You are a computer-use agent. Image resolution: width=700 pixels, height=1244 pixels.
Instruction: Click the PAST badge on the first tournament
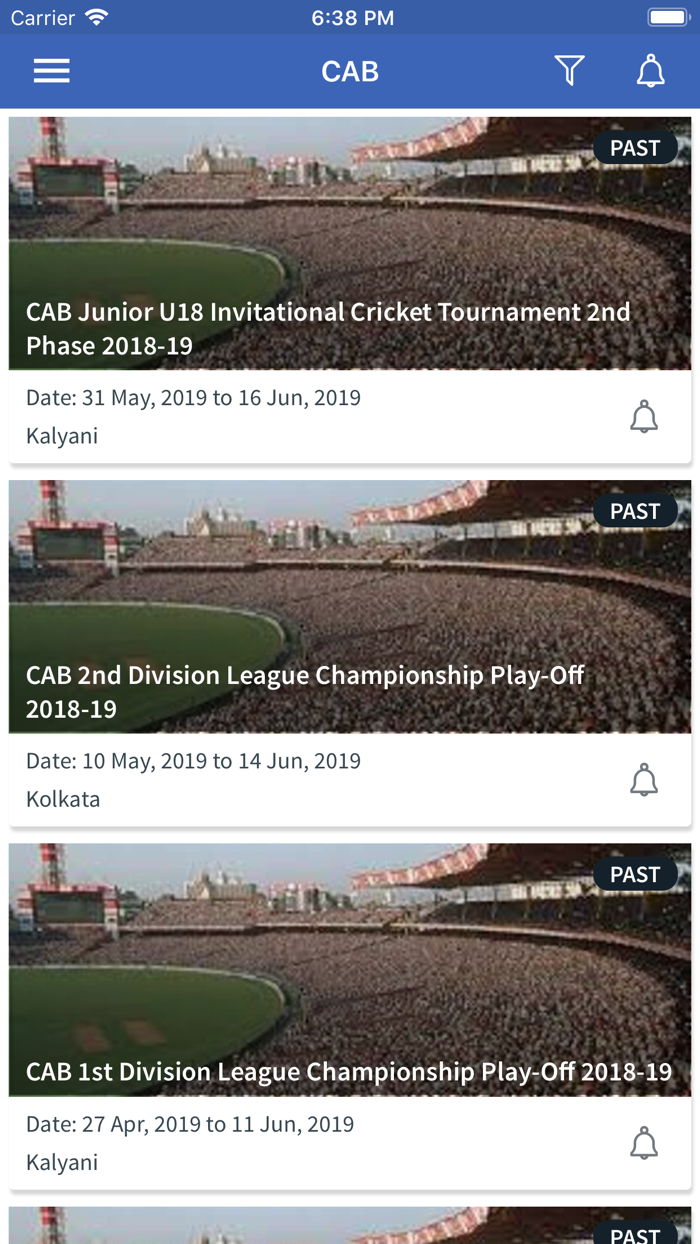(636, 147)
